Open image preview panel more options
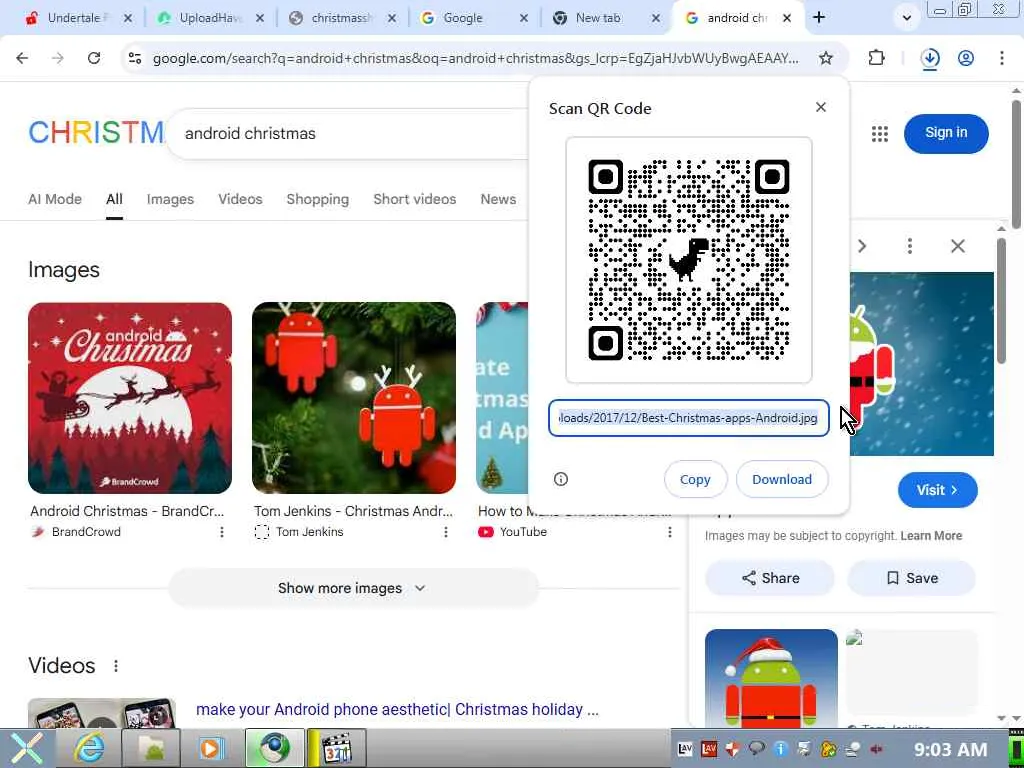This screenshot has width=1024, height=768. 910,246
